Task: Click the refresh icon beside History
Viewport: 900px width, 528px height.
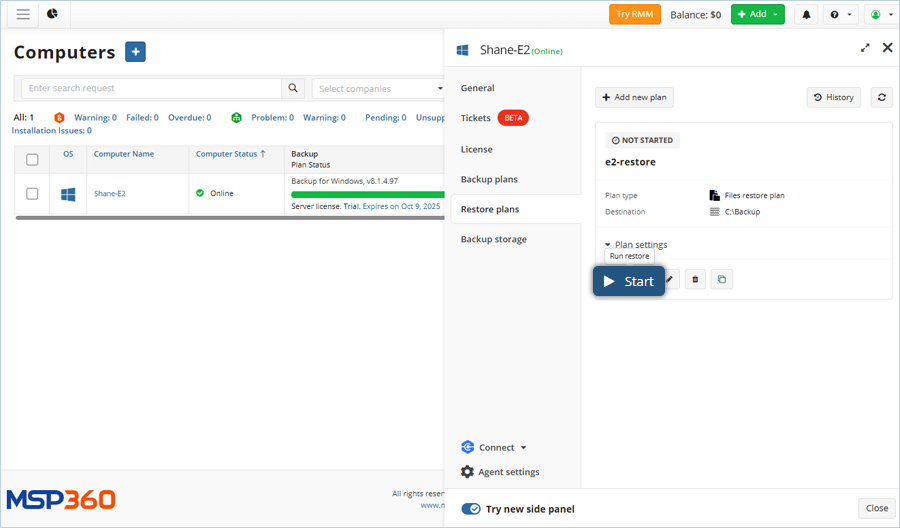Action: (881, 97)
